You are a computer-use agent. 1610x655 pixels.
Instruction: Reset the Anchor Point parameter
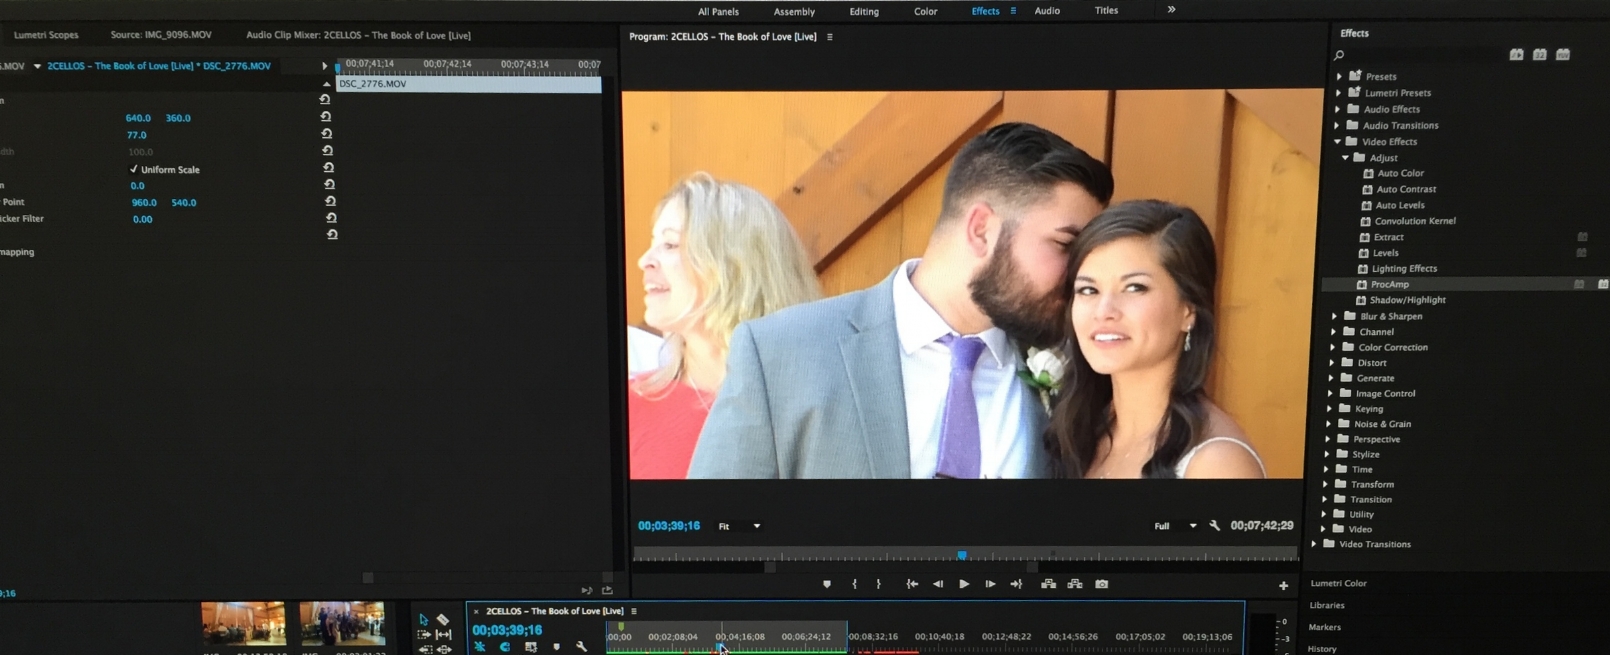(x=331, y=201)
